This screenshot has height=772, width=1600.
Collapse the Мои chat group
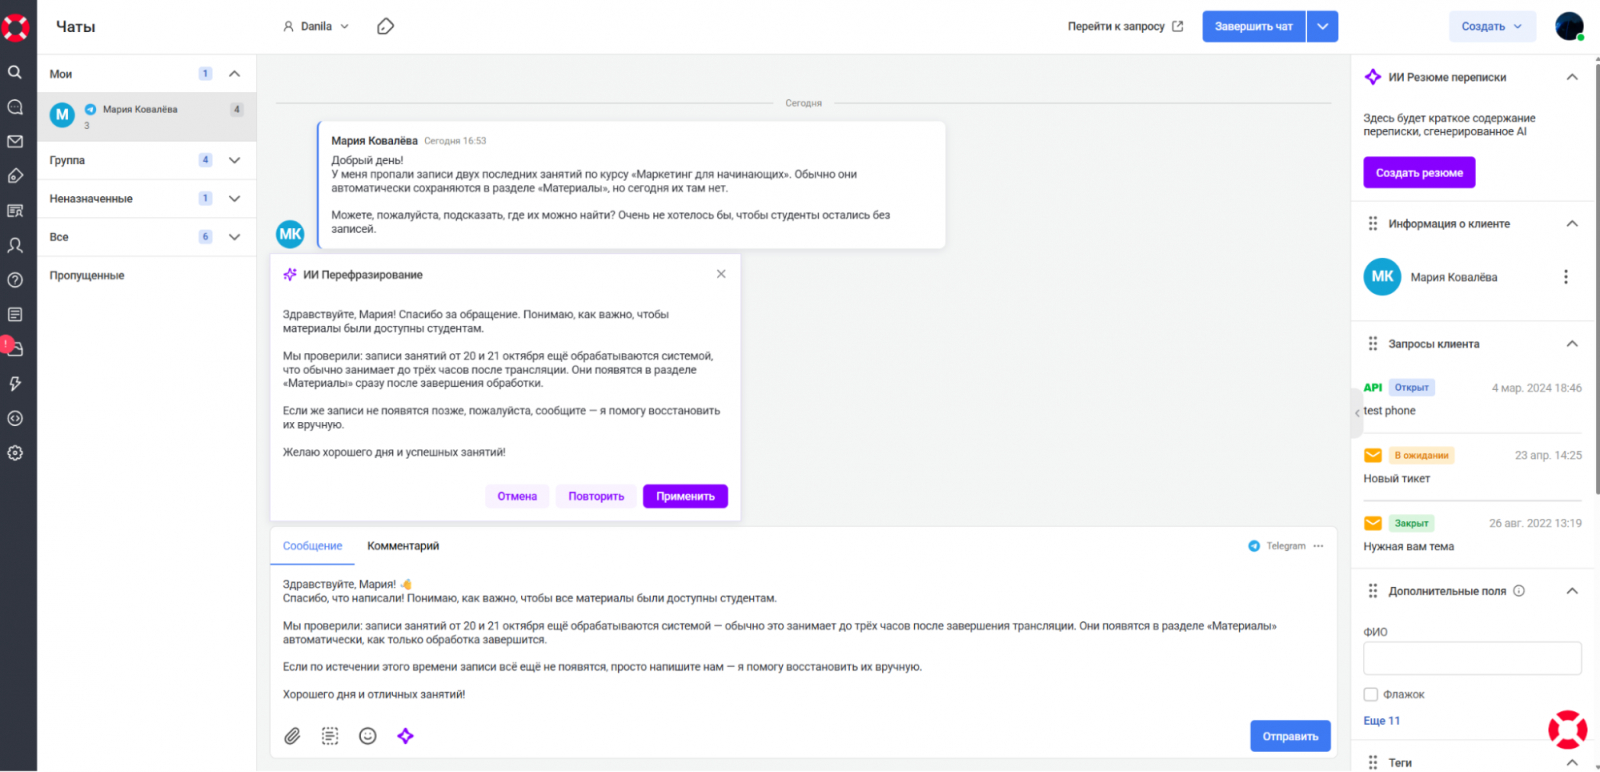(235, 74)
